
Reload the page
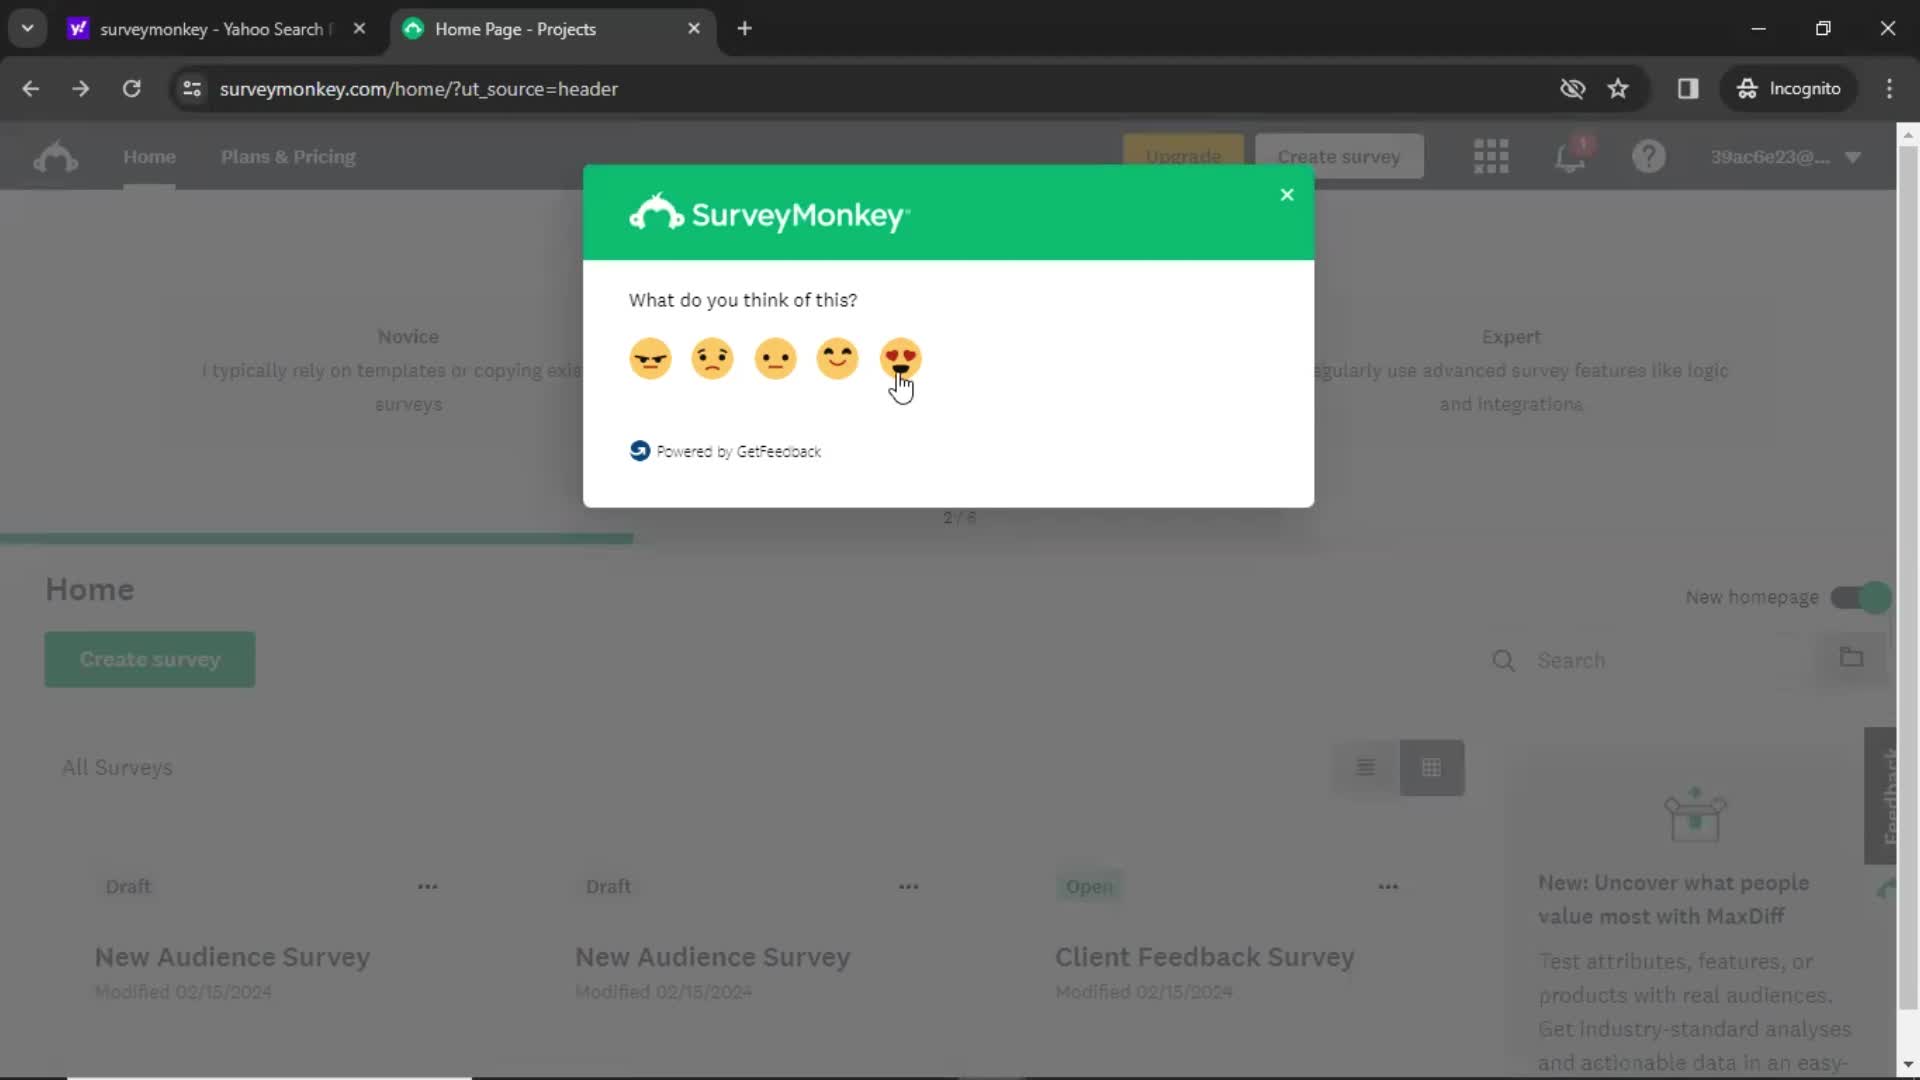click(x=131, y=89)
